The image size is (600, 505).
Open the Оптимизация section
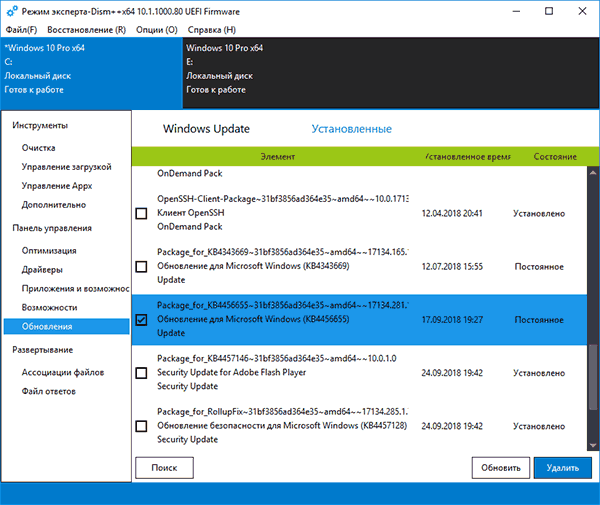pos(49,251)
